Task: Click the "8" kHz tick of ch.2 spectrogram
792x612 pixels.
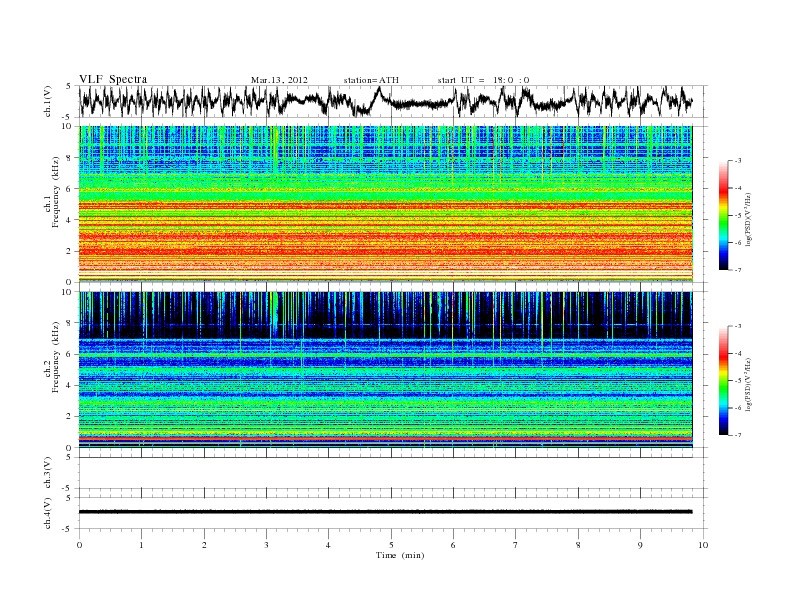Action: tap(70, 323)
